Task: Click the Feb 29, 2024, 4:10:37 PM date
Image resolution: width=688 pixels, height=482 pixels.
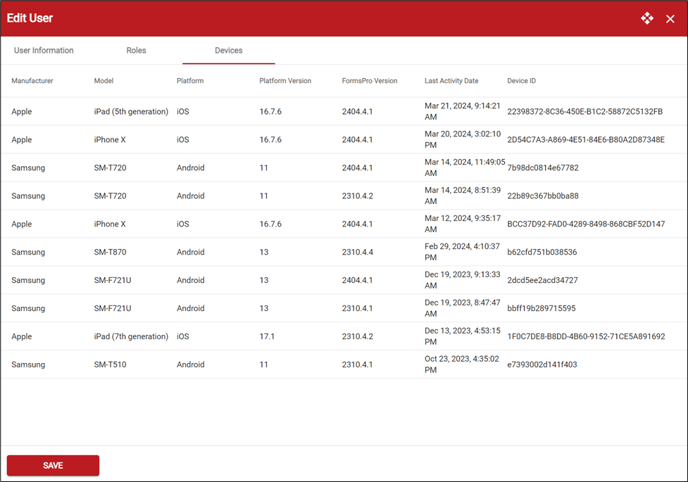Action: click(x=462, y=252)
